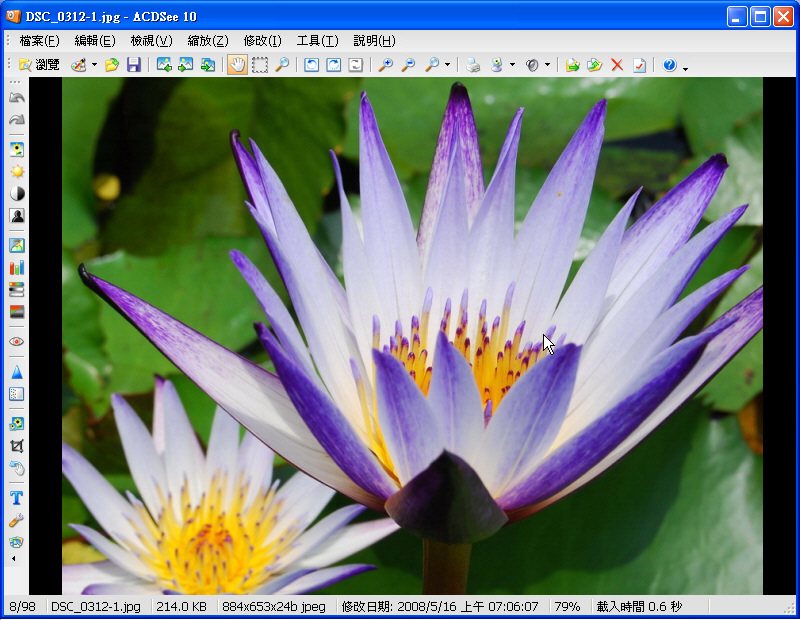Toggle the hand scroll tool
Screen dimensions: 800x620
(x=237, y=65)
